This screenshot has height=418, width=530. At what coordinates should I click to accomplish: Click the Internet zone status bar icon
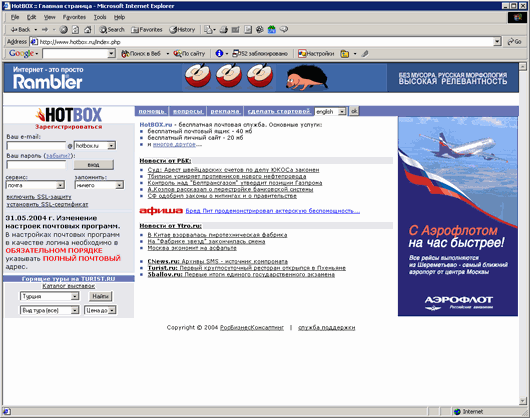(x=457, y=412)
